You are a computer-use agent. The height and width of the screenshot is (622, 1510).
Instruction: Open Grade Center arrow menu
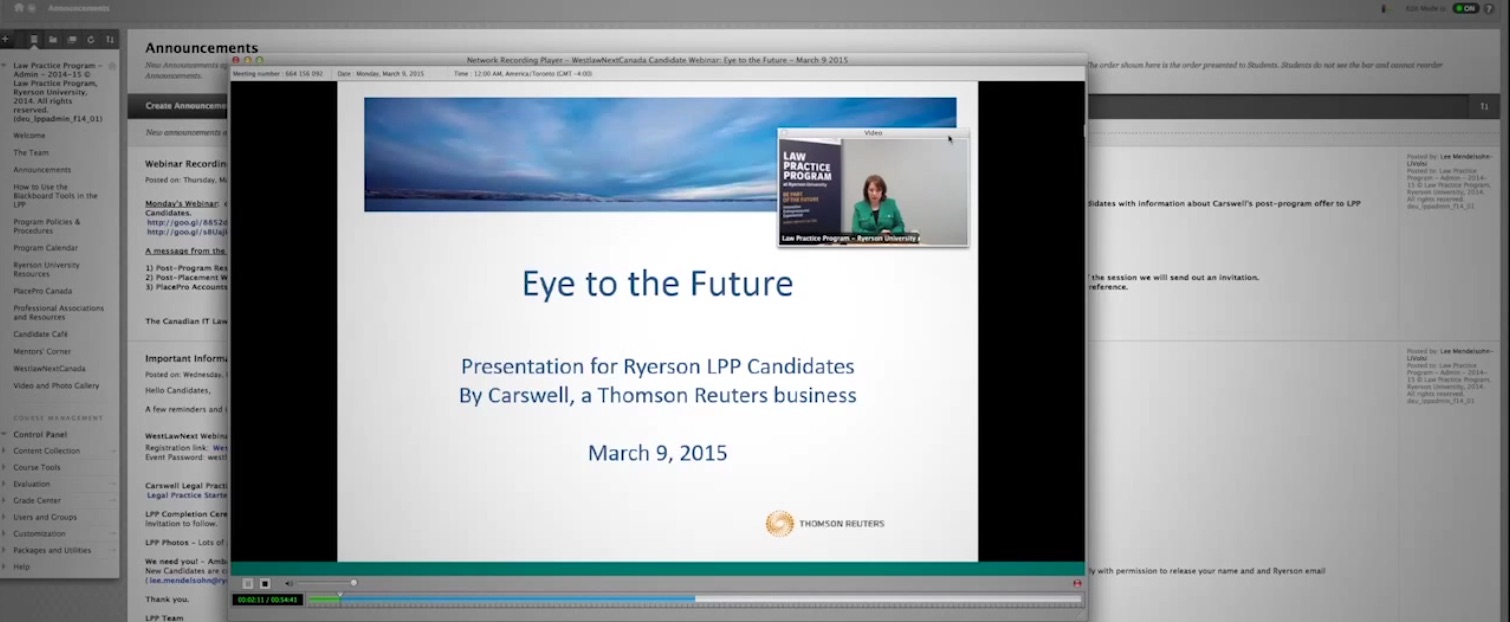[x=113, y=501]
